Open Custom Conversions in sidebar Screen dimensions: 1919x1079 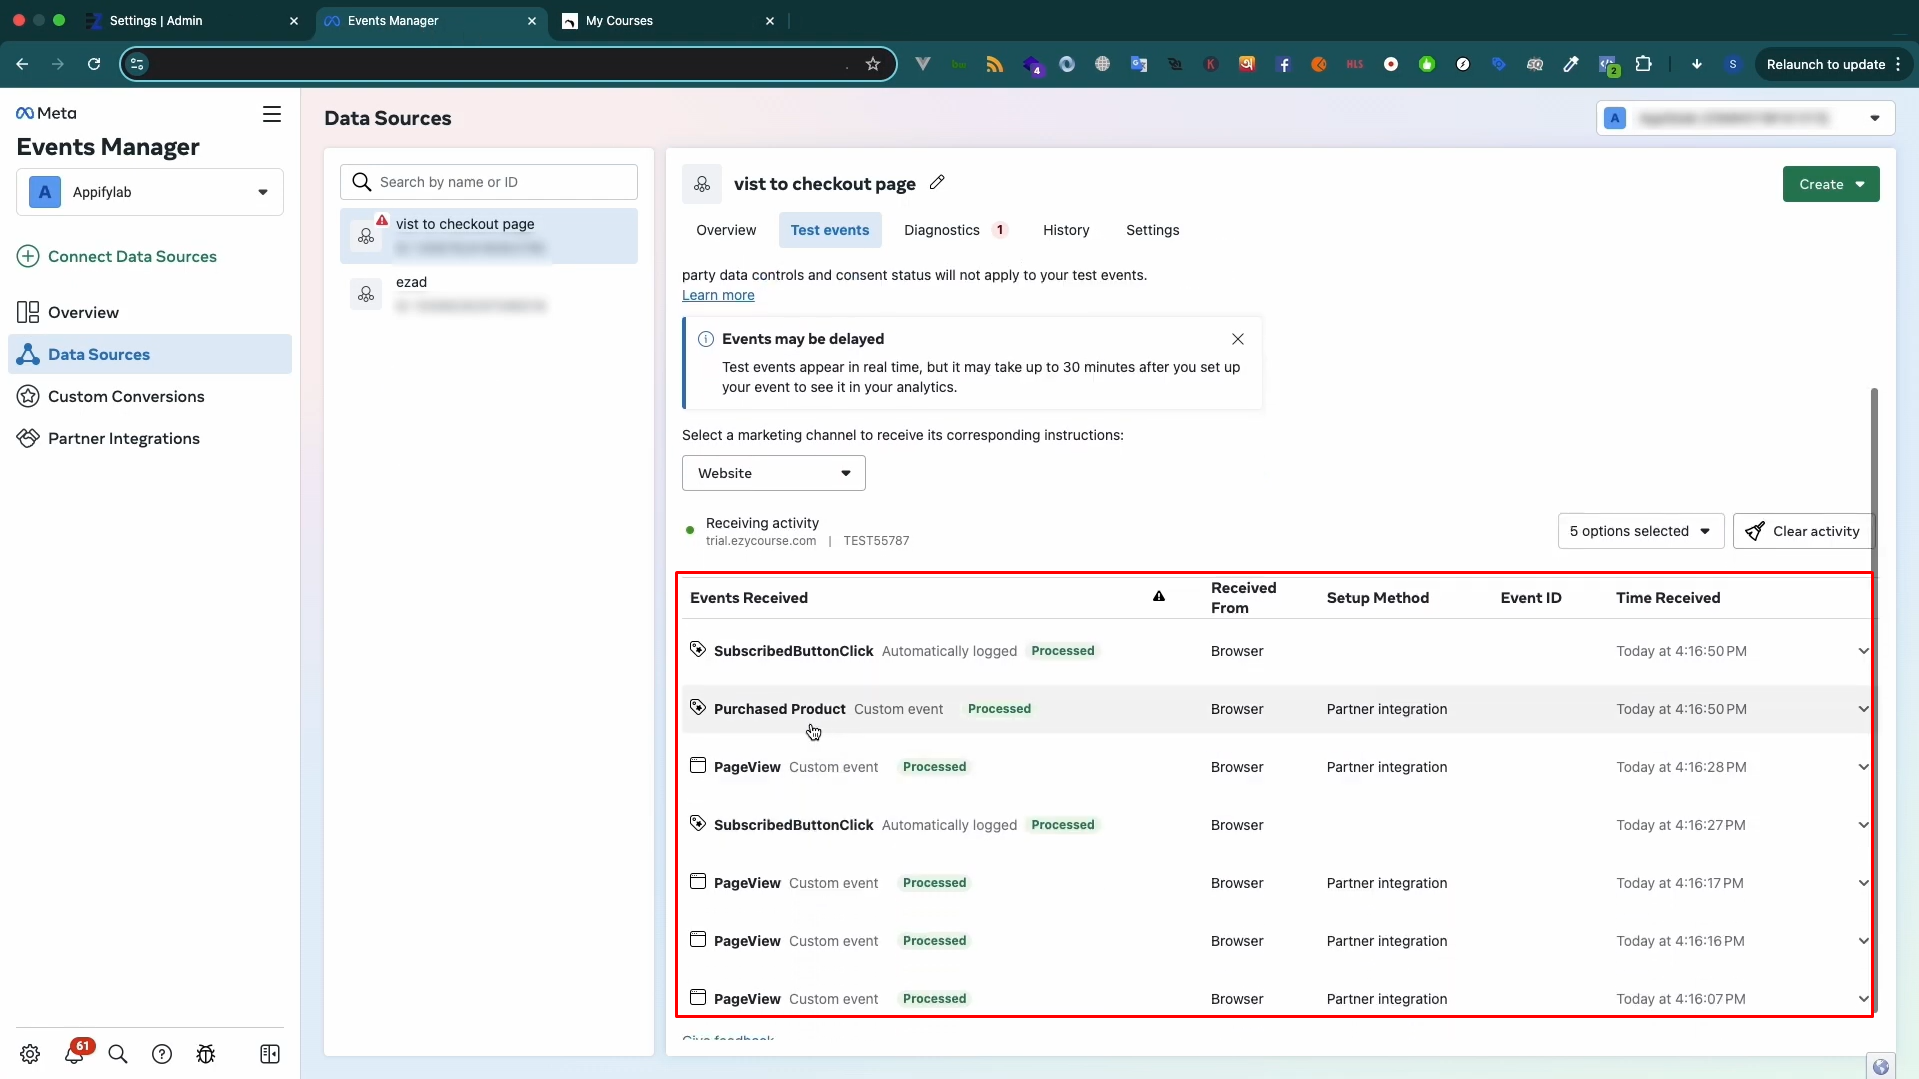[150, 396]
